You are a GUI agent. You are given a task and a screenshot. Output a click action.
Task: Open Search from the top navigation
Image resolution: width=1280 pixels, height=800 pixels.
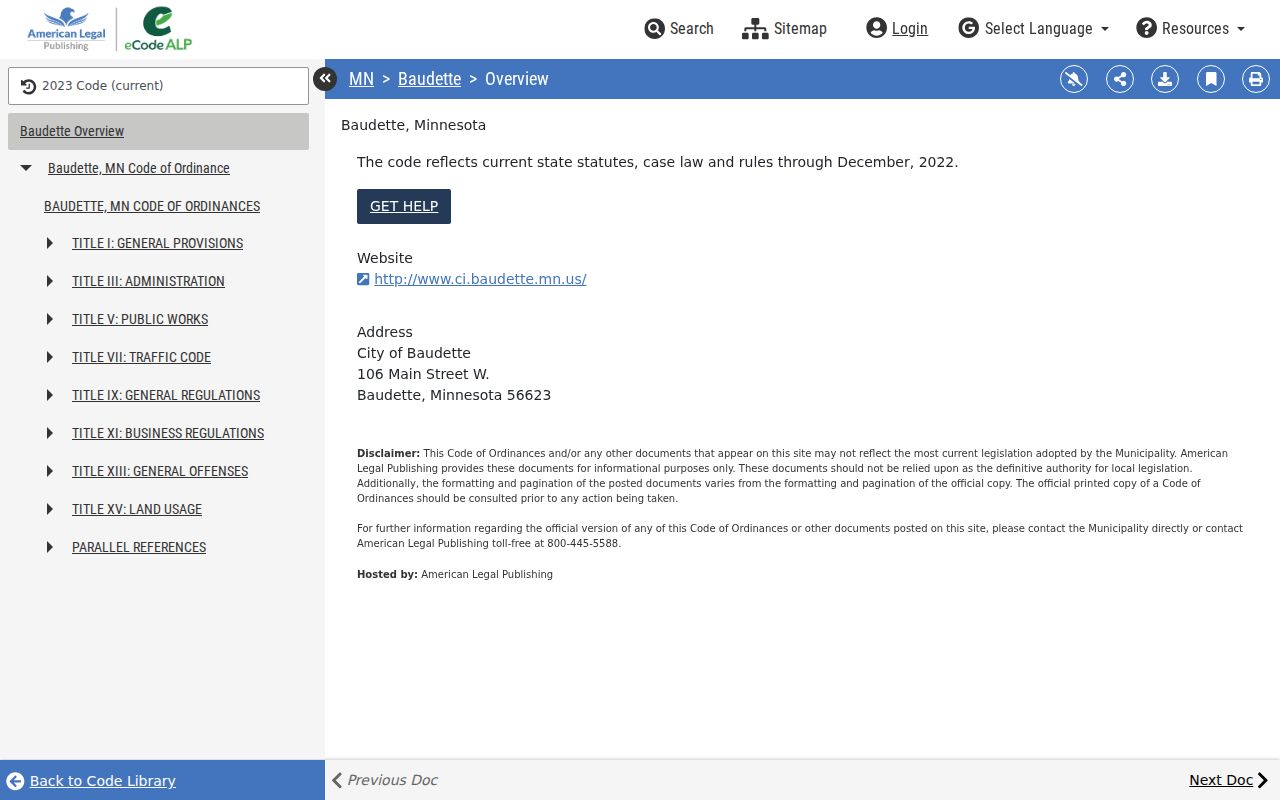pyautogui.click(x=679, y=28)
